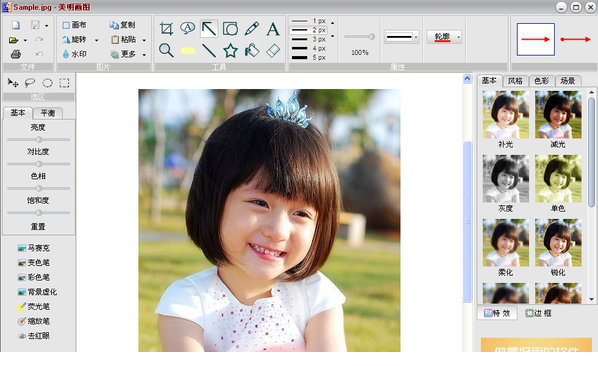Click the 对比度 contrast slider
Screen dimensions: 598x366
click(39, 164)
